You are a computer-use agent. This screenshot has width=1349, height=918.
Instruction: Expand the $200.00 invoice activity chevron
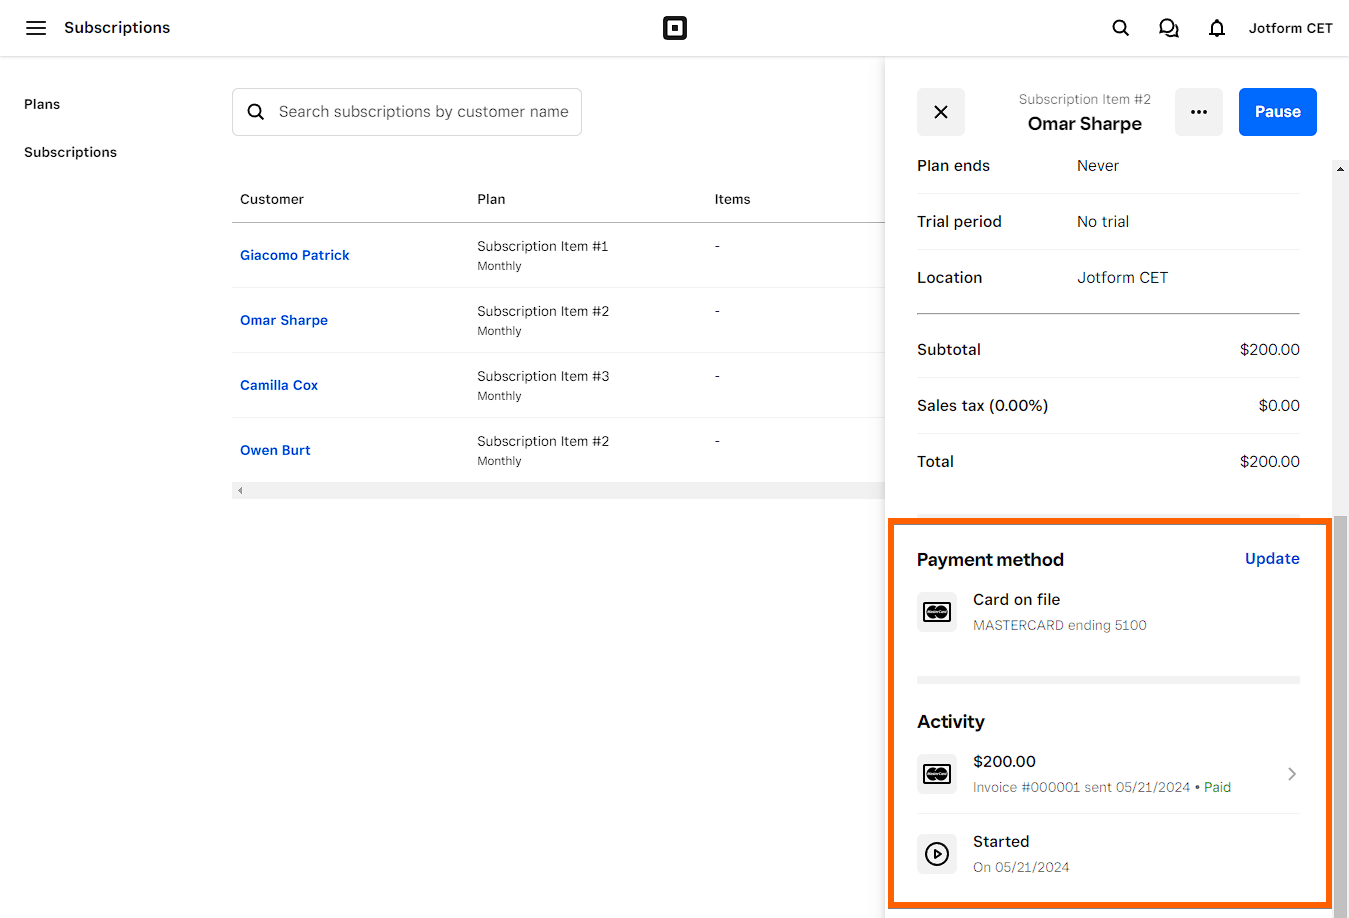[1291, 774]
